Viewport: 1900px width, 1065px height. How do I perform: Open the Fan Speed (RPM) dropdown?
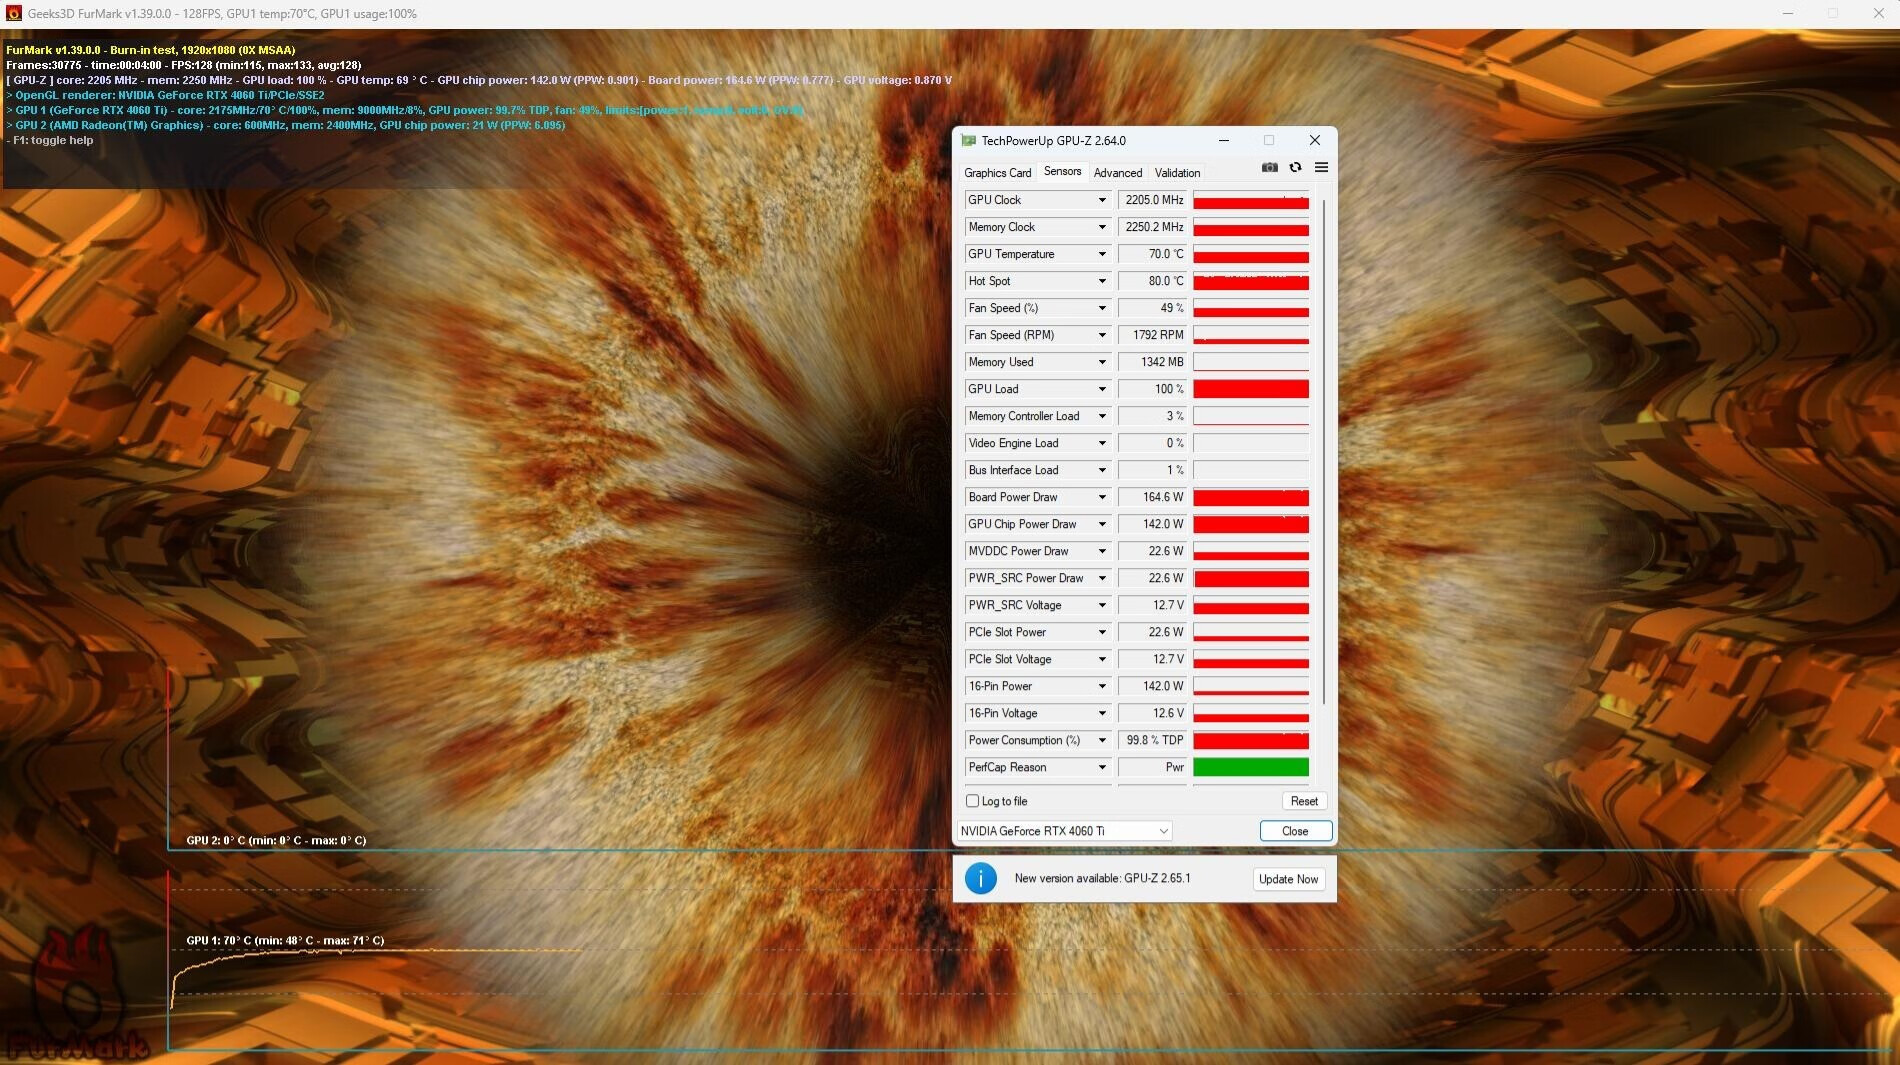1102,335
